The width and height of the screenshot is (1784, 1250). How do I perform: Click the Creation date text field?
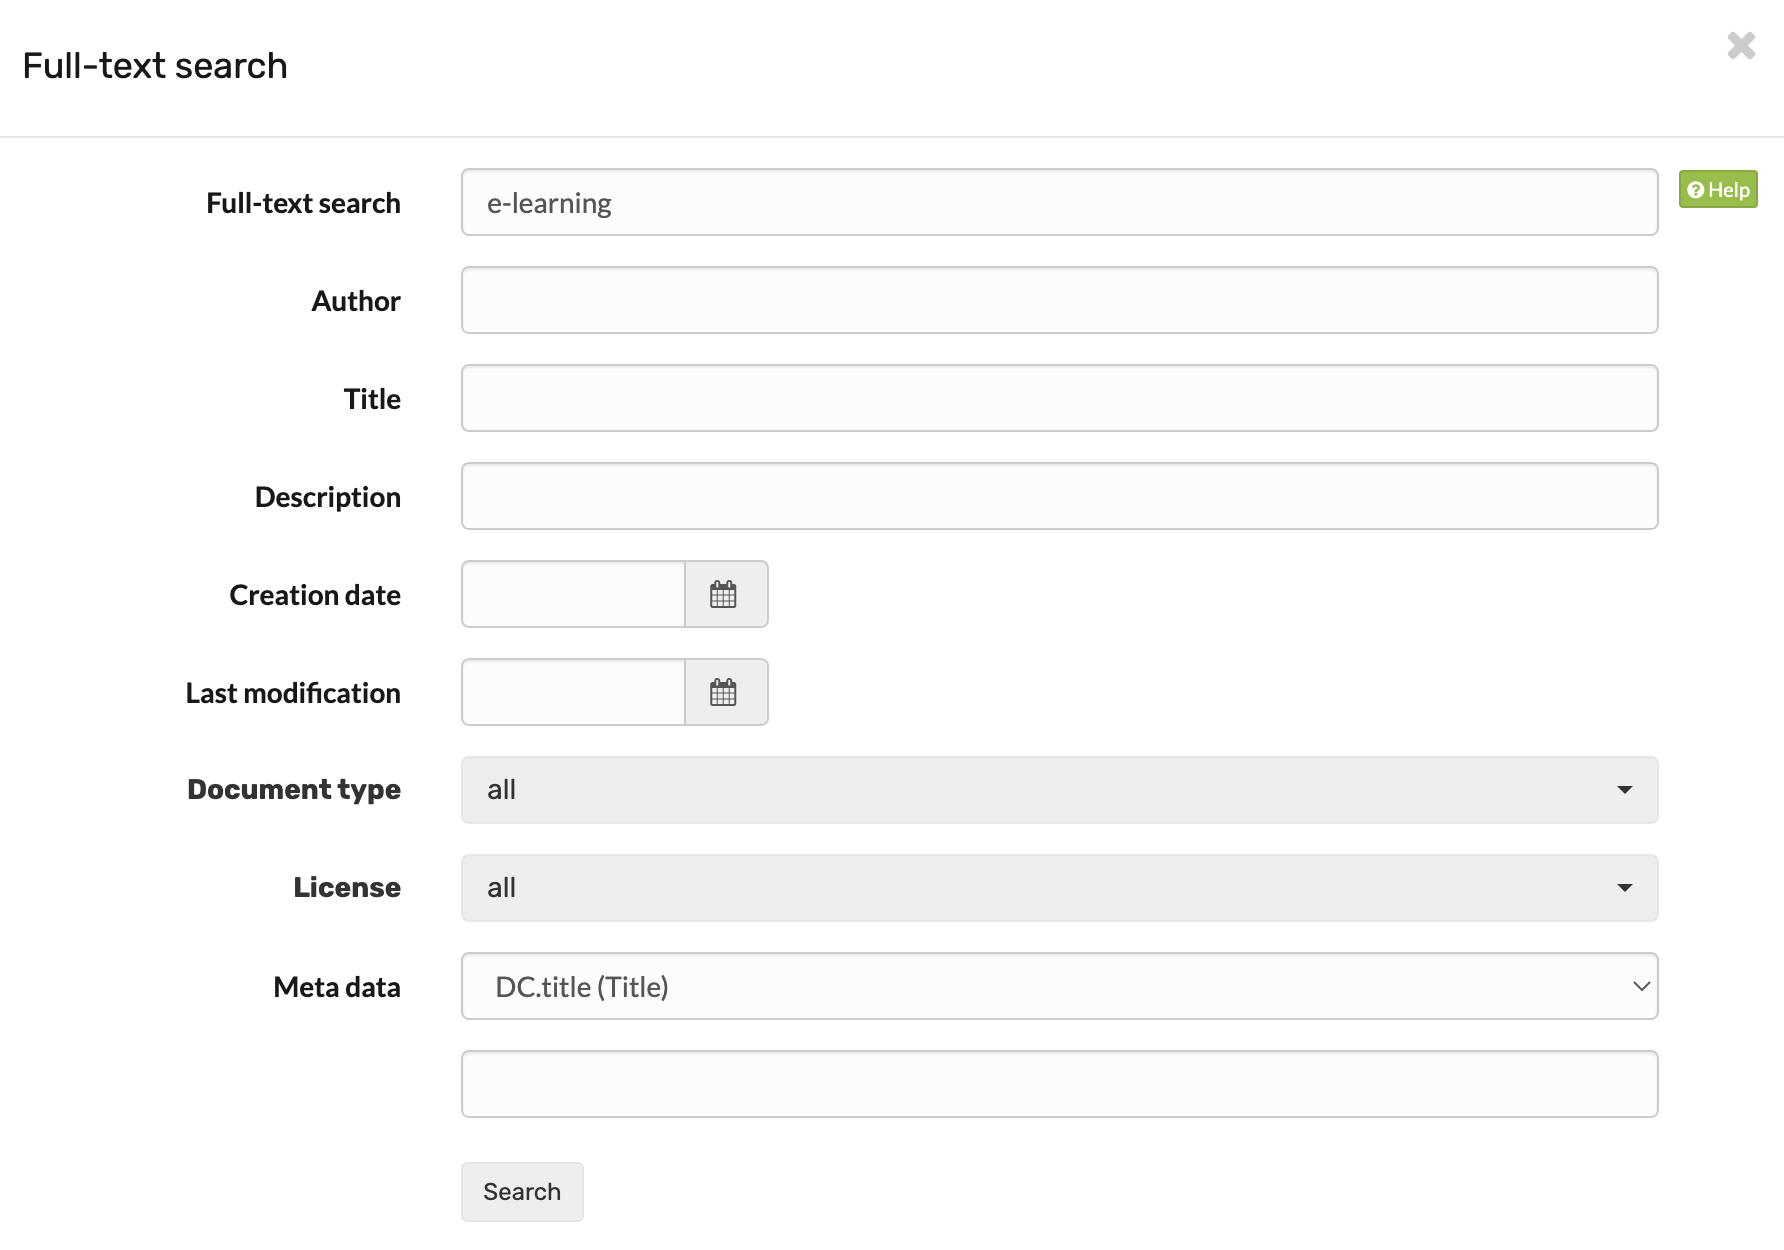point(572,594)
